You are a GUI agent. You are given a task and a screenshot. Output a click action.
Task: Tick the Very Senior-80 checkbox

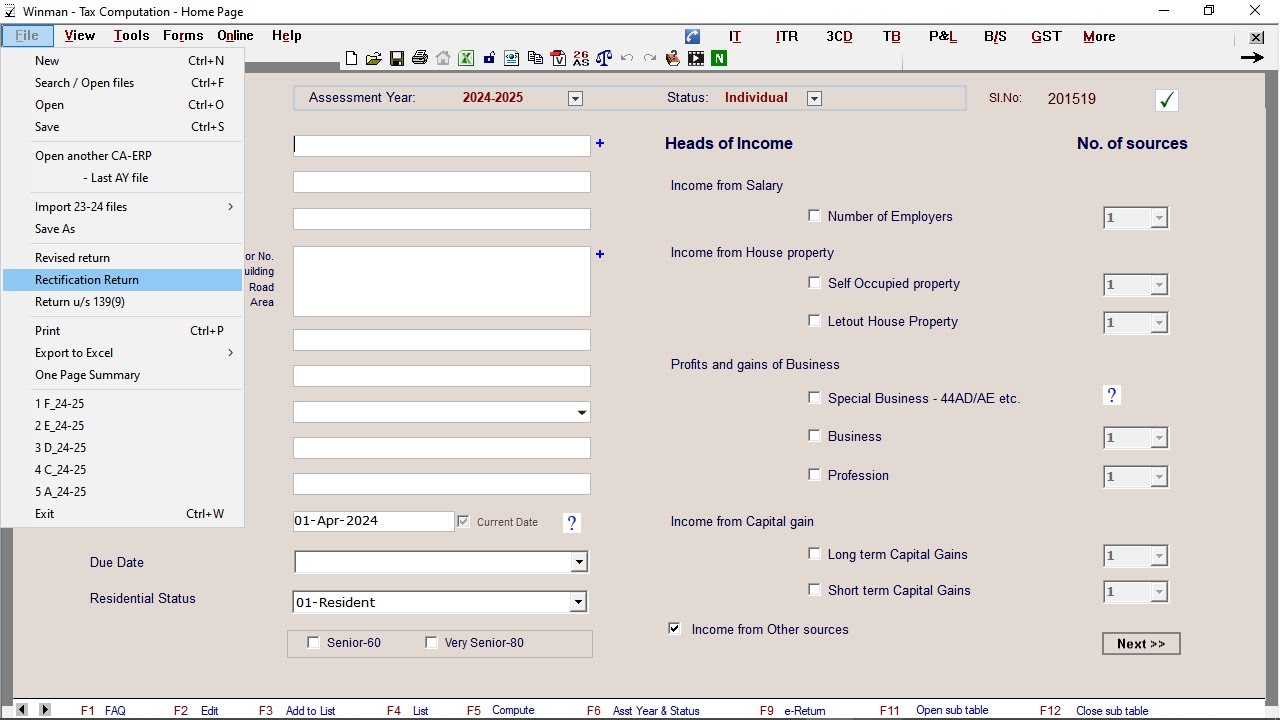[x=432, y=643]
